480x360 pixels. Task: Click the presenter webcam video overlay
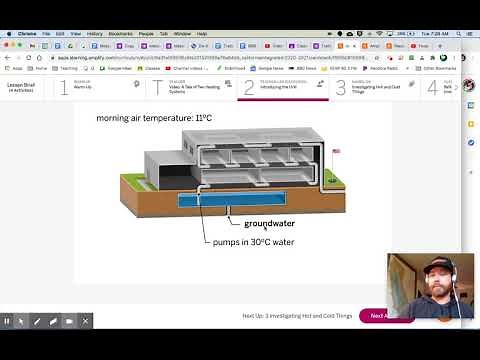coord(430,286)
